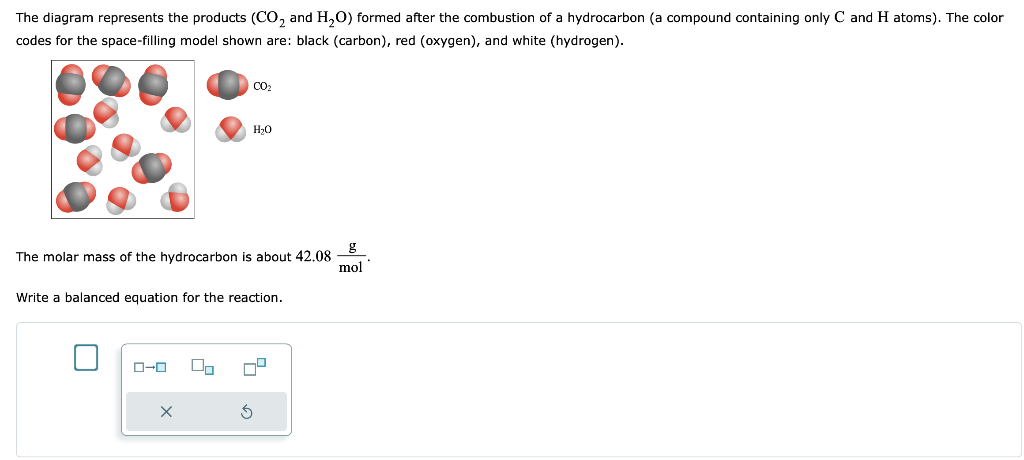Click the molar mass value 42.08
This screenshot has width=1024, height=460.
pyautogui.click(x=313, y=257)
